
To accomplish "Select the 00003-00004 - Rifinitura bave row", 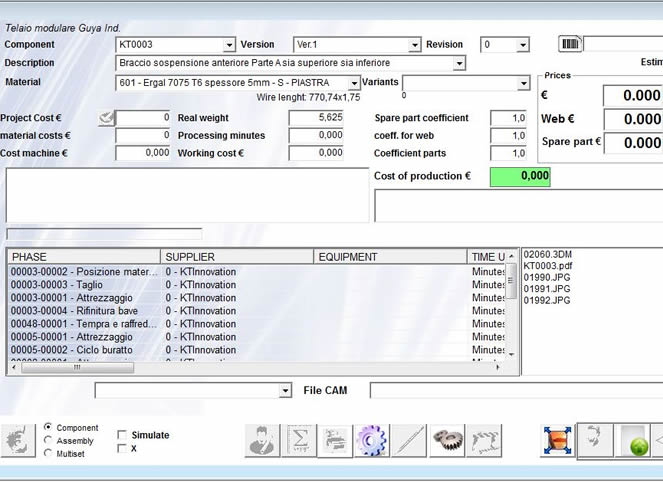I will click(257, 311).
